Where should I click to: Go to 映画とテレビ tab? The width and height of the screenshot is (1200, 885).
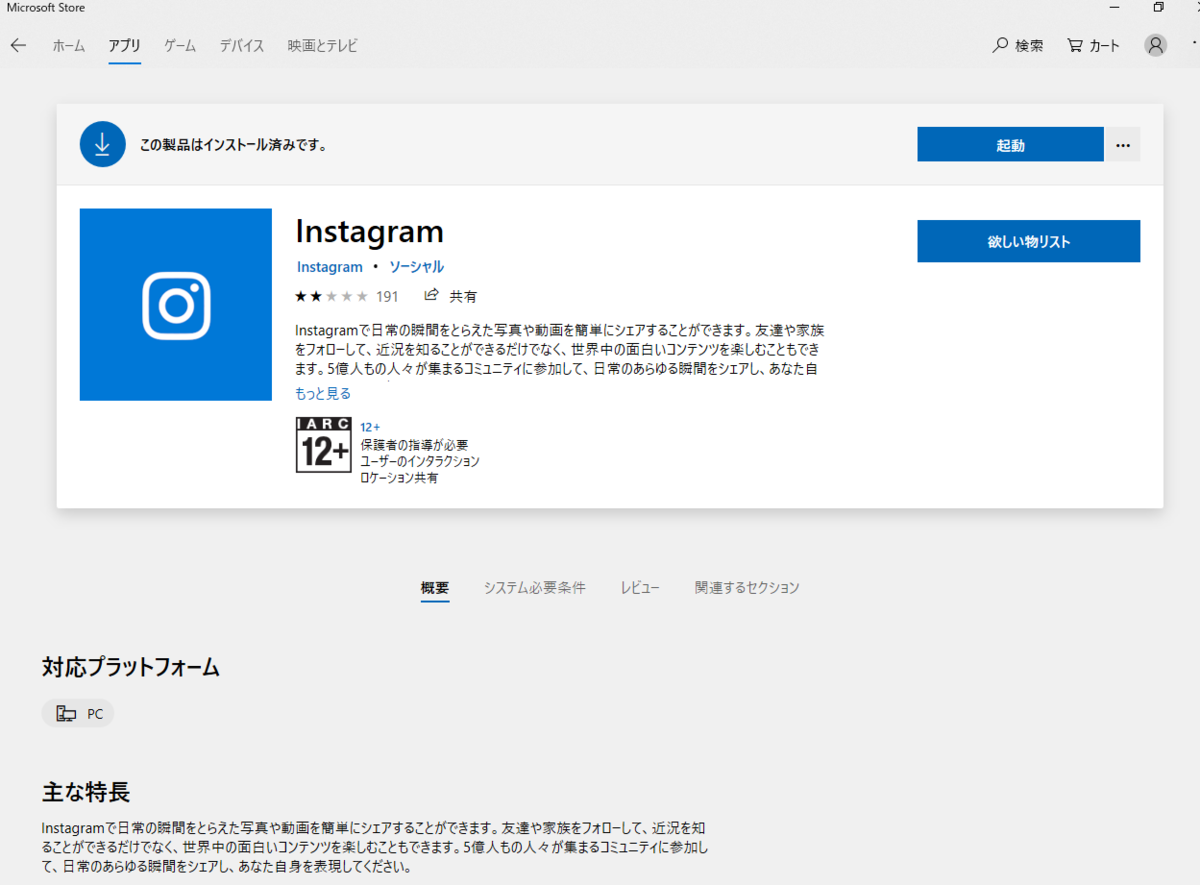322,46
